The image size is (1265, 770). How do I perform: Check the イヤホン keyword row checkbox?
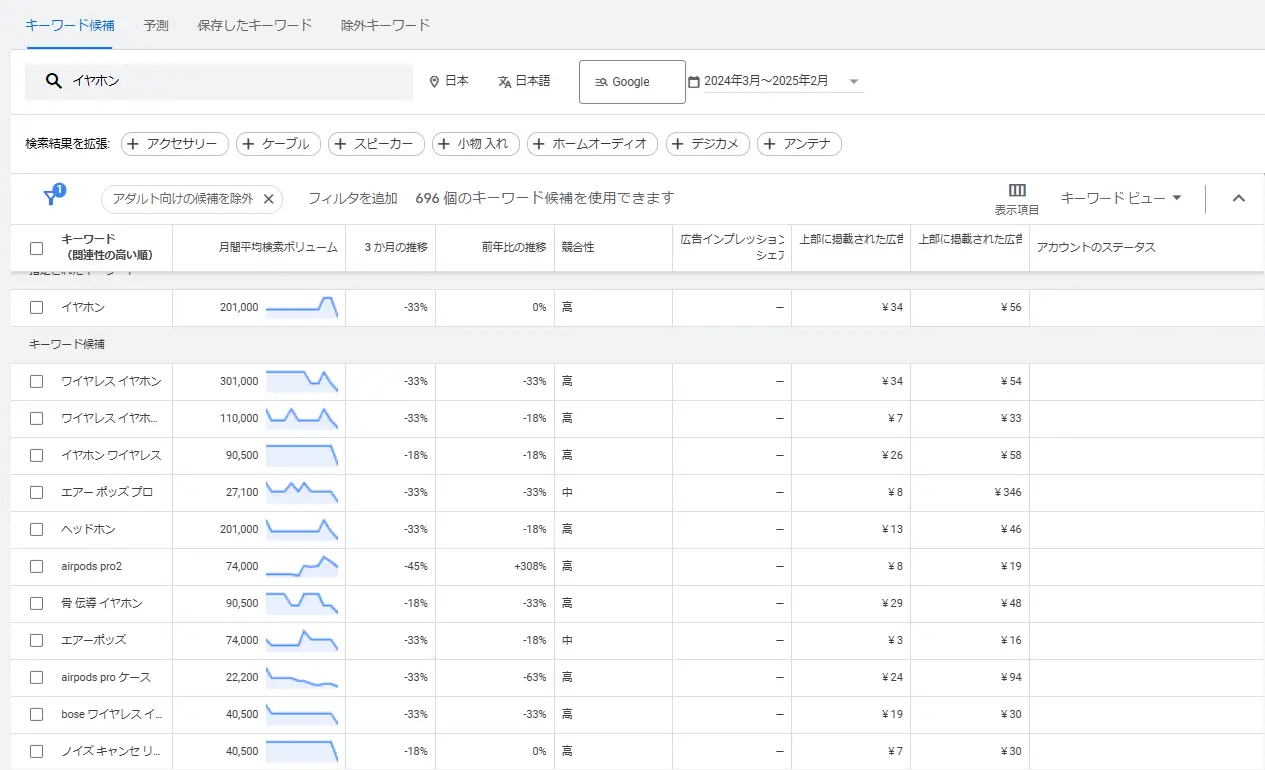37,307
